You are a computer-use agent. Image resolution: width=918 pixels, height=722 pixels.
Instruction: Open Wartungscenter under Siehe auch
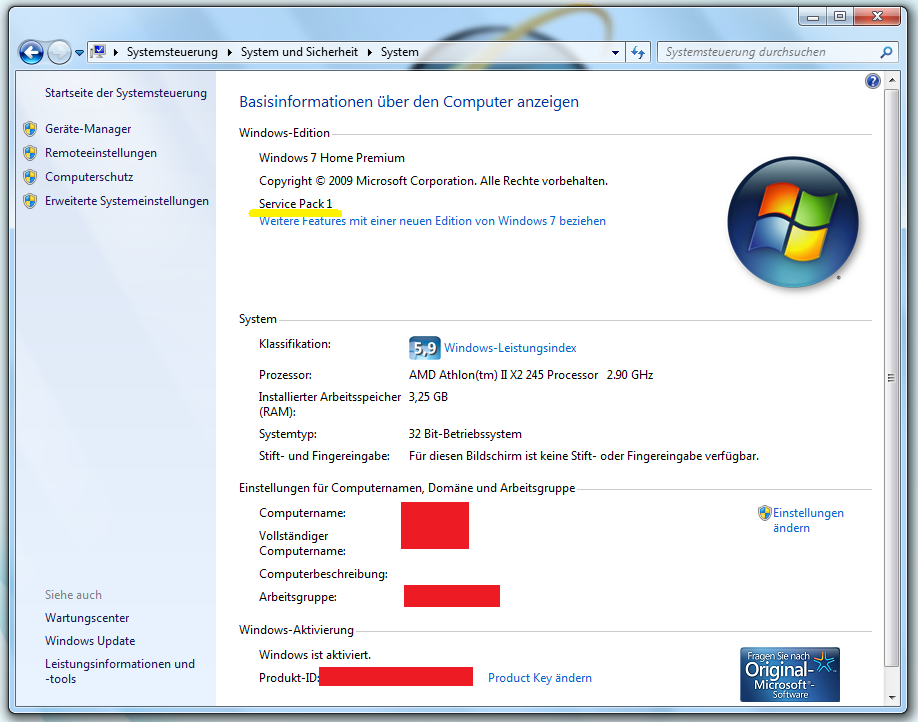point(87,618)
